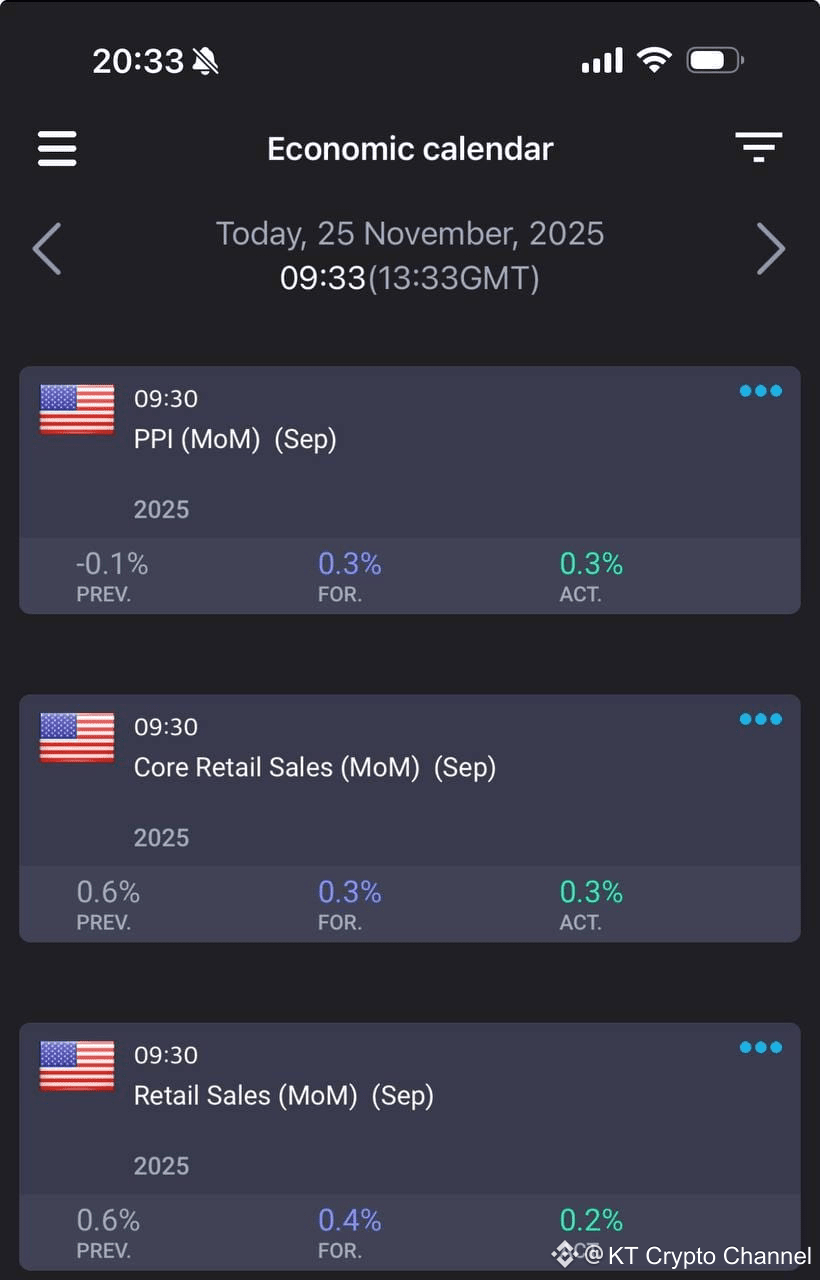Tap PPI actual value 0.3%
The width and height of the screenshot is (820, 1280).
tap(591, 564)
